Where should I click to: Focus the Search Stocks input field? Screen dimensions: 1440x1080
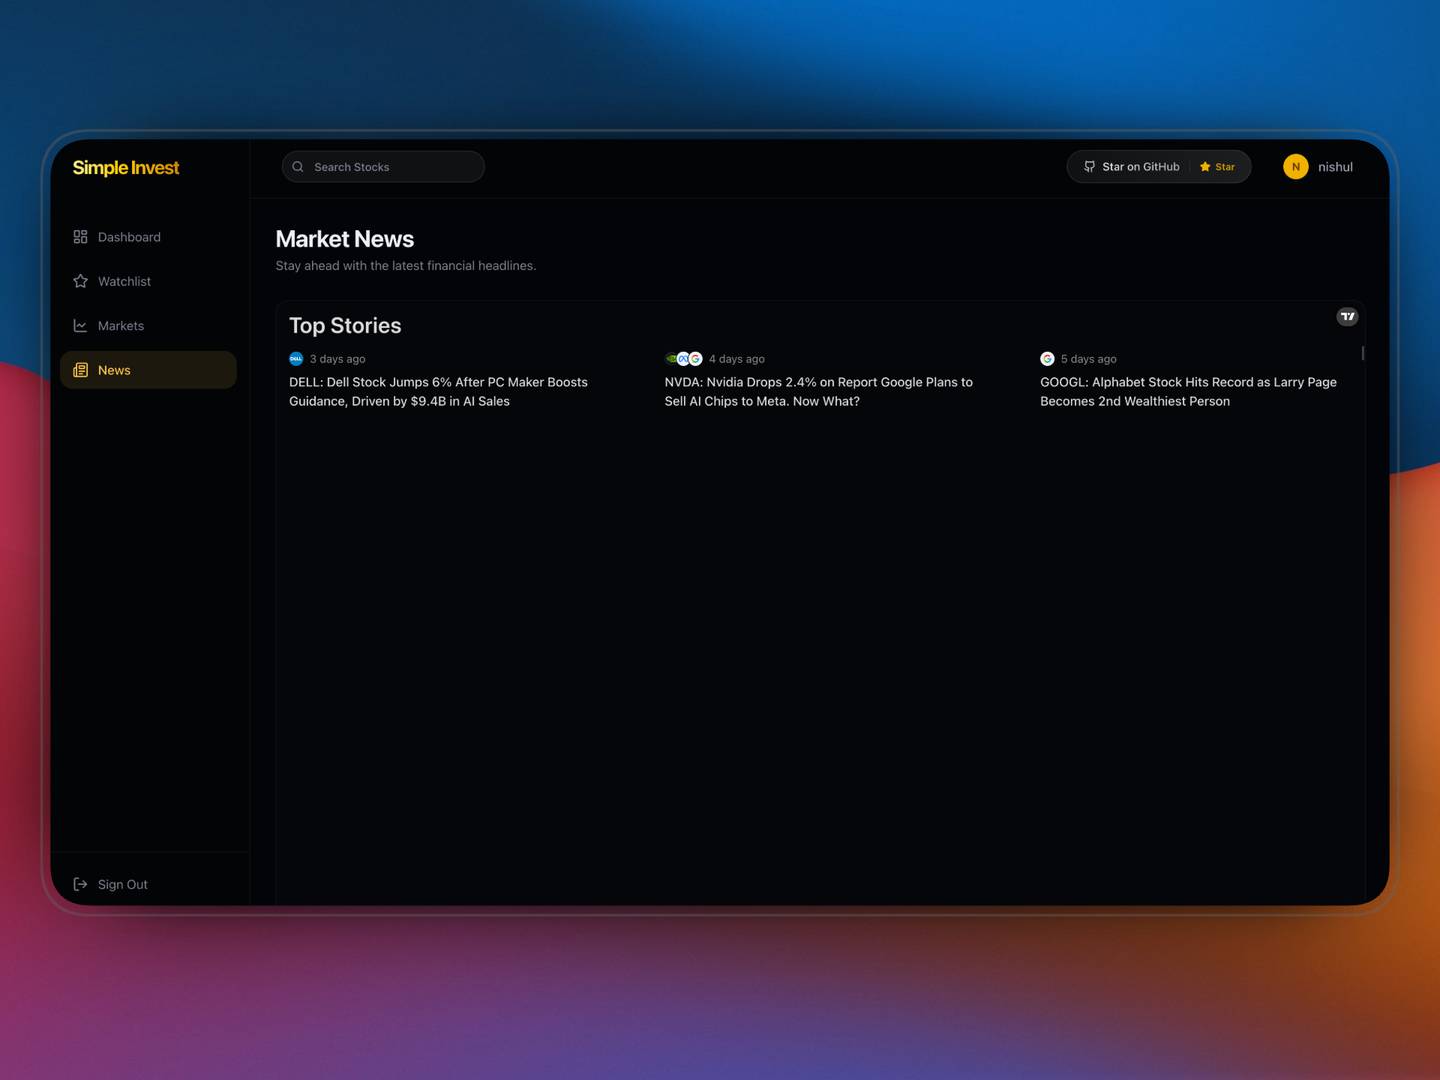394,167
